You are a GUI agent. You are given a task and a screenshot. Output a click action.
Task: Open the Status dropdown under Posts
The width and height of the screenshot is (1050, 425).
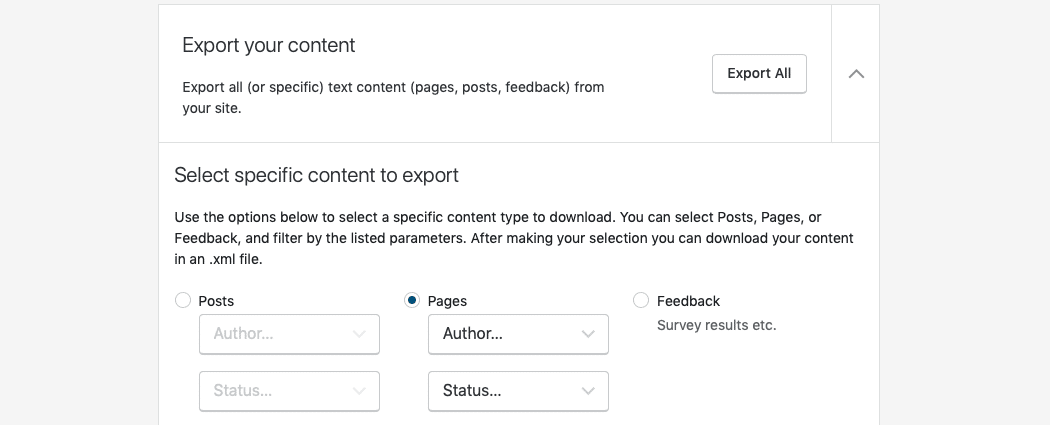289,391
